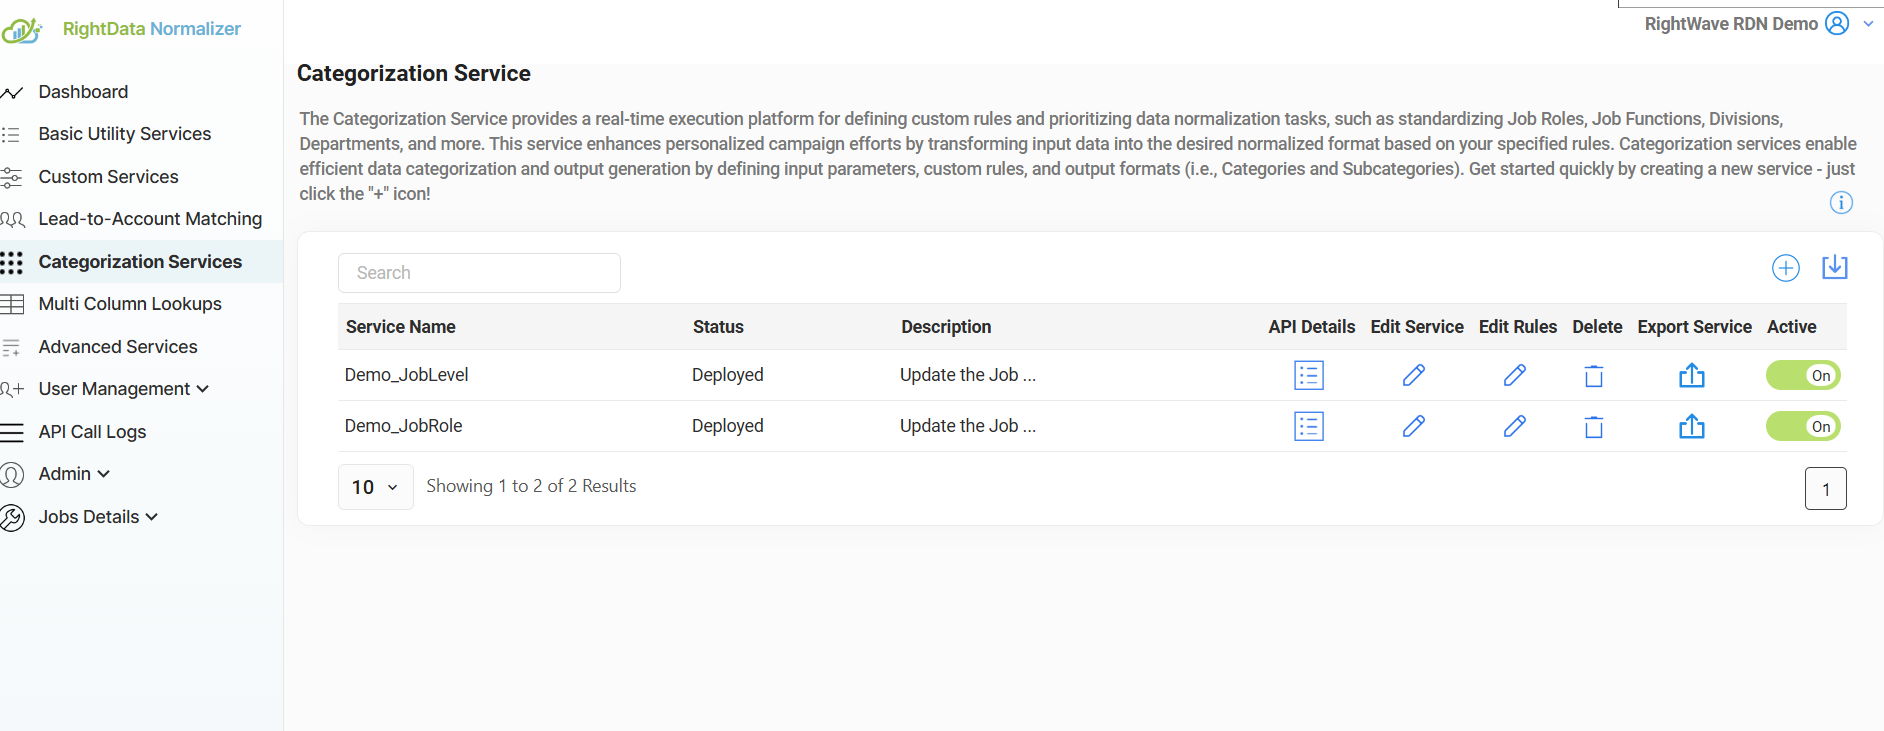Click the Description column header
1884x731 pixels.
click(946, 327)
